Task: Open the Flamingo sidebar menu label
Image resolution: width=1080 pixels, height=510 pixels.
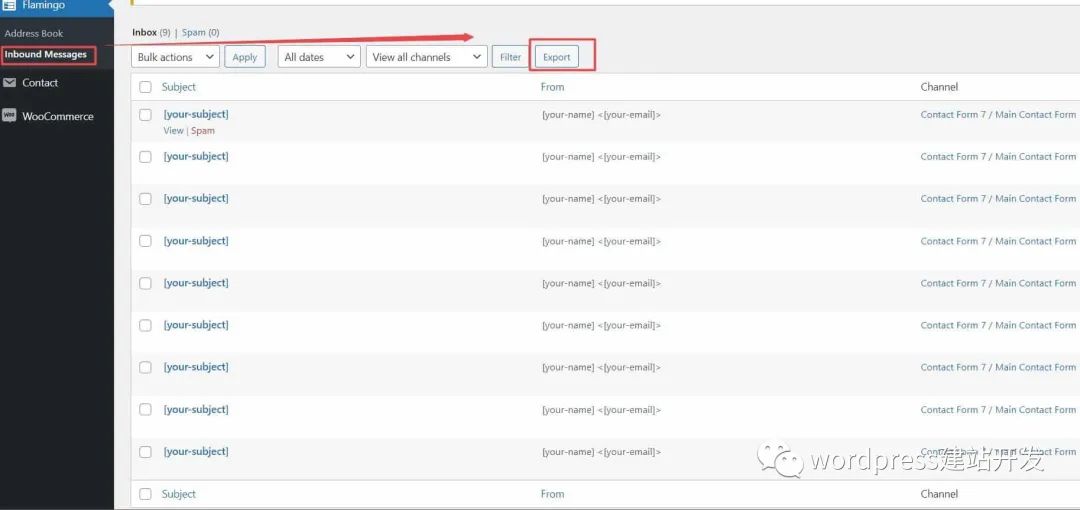Action: pyautogui.click(x=43, y=5)
